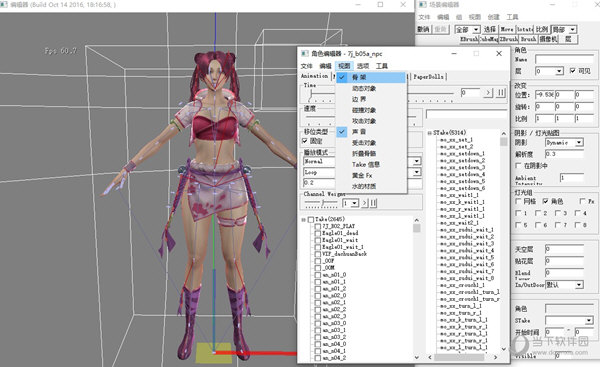Open 选项 menu in 角色编辑器
This screenshot has width=600, height=367.
[363, 66]
